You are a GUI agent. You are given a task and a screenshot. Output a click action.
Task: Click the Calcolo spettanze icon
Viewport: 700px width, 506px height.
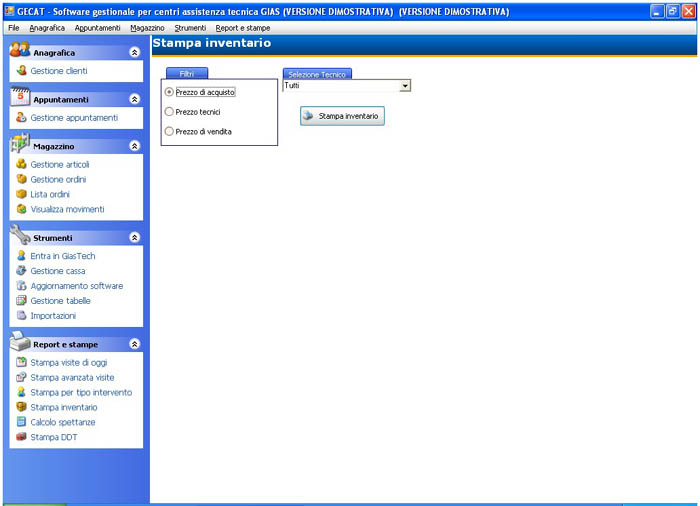point(21,422)
